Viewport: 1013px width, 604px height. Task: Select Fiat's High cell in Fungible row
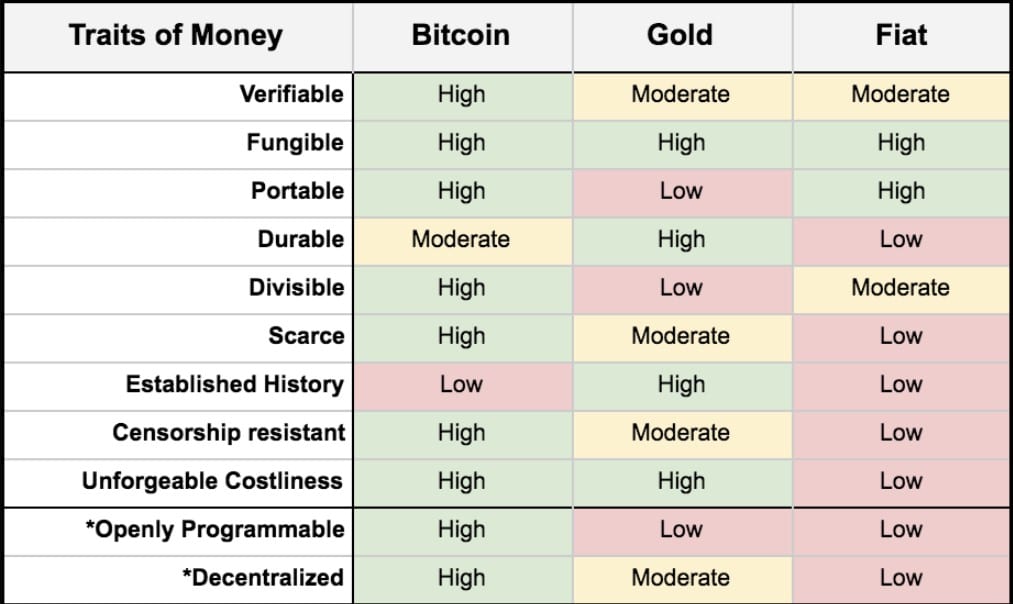901,143
